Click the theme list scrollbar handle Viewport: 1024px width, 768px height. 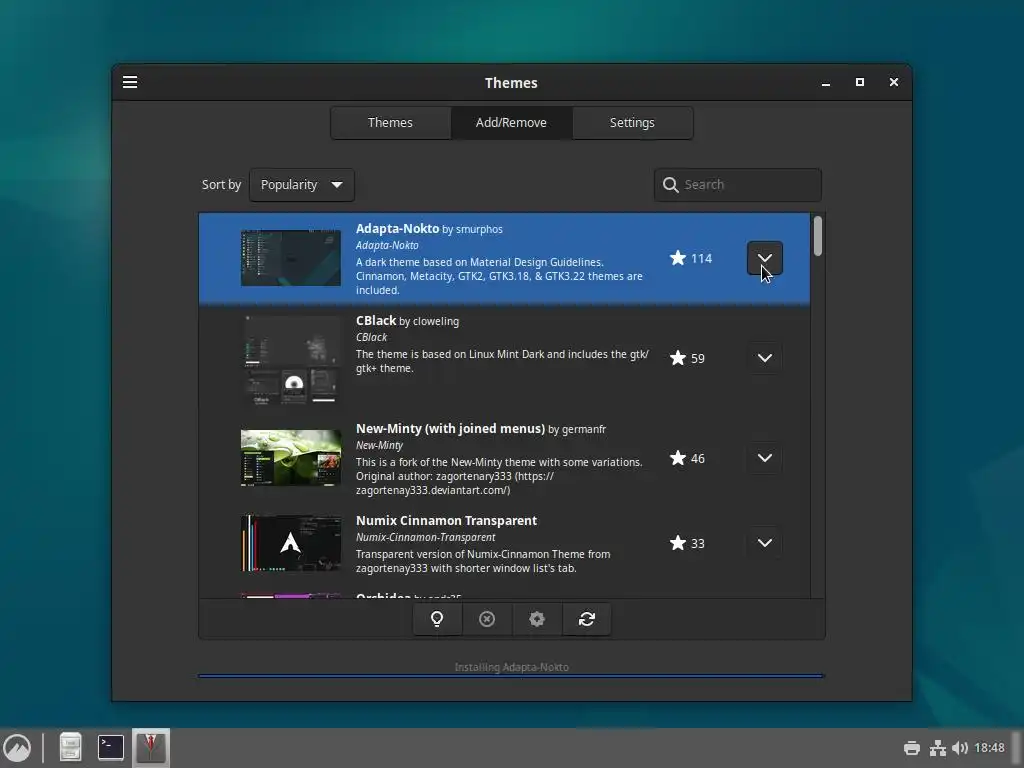(818, 236)
